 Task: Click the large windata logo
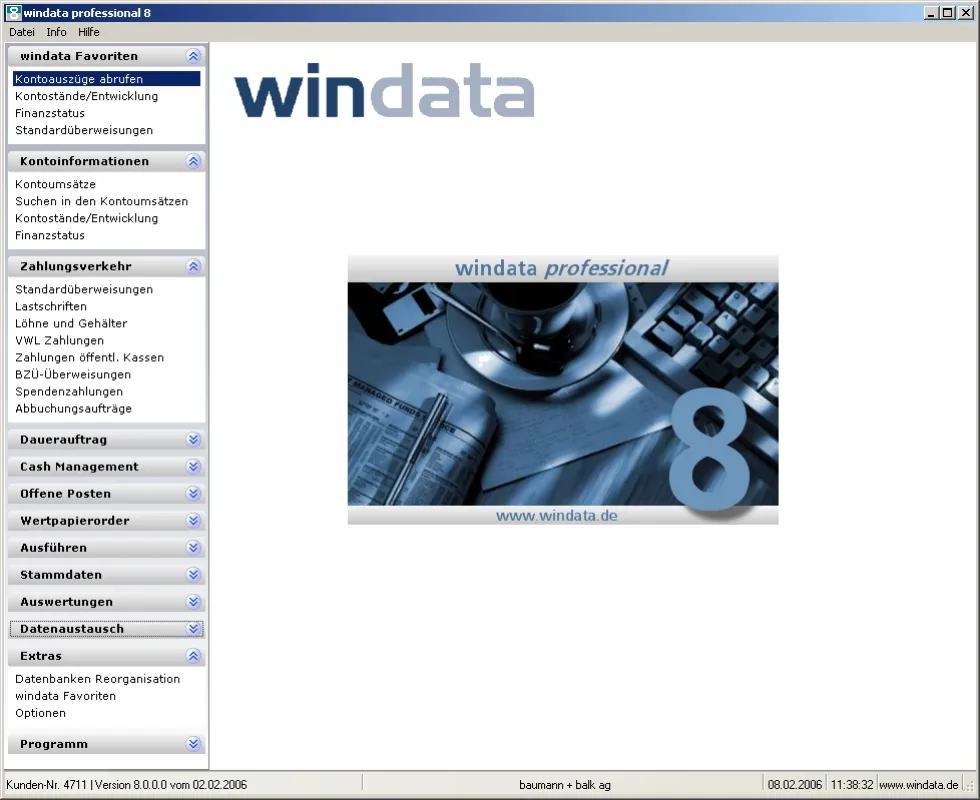[x=384, y=91]
